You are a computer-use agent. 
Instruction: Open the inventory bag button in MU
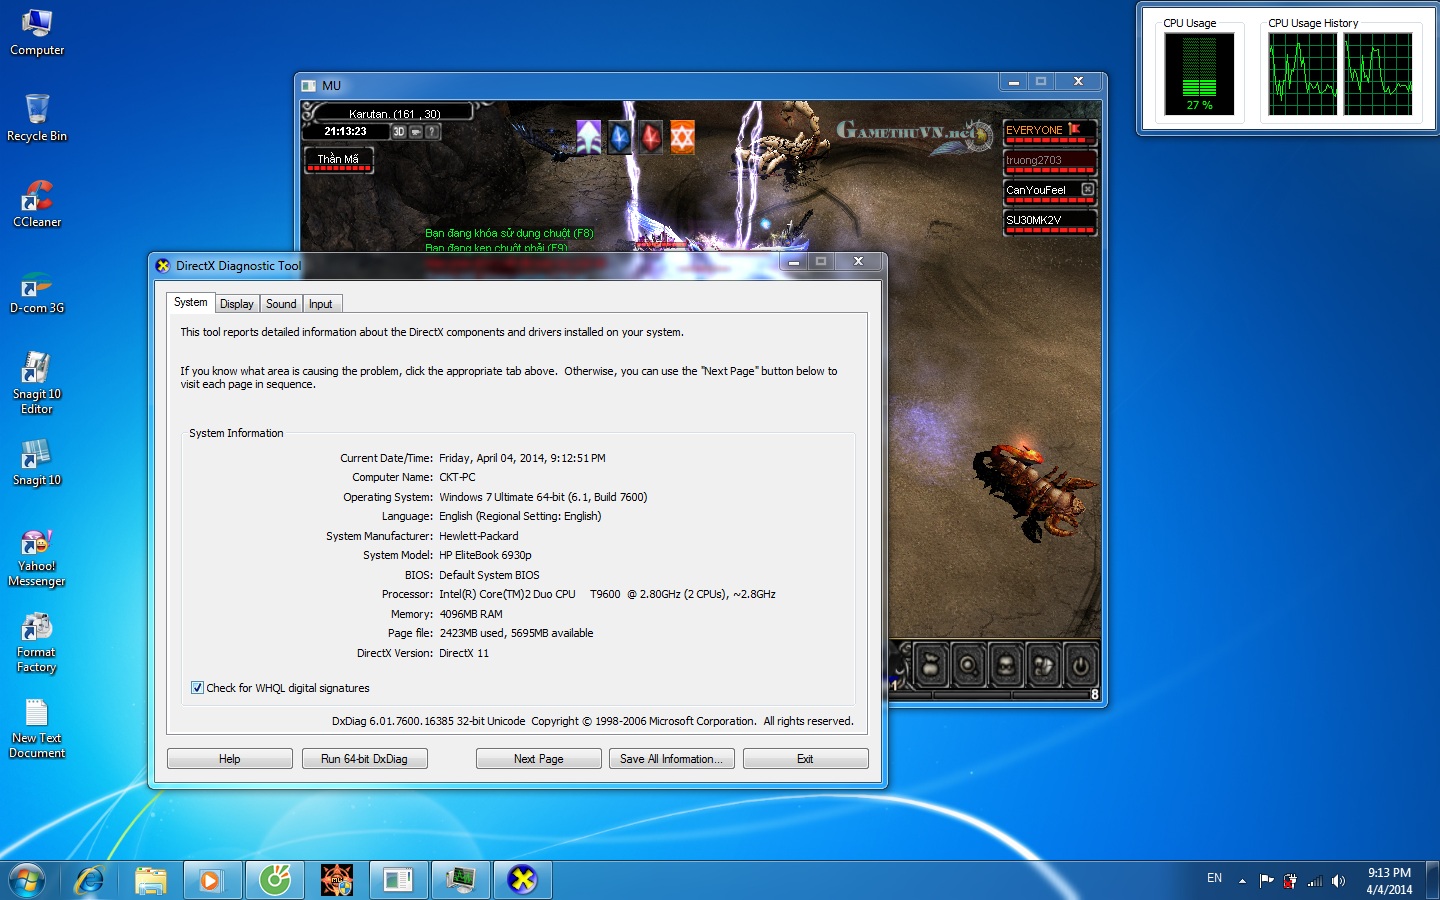click(930, 665)
